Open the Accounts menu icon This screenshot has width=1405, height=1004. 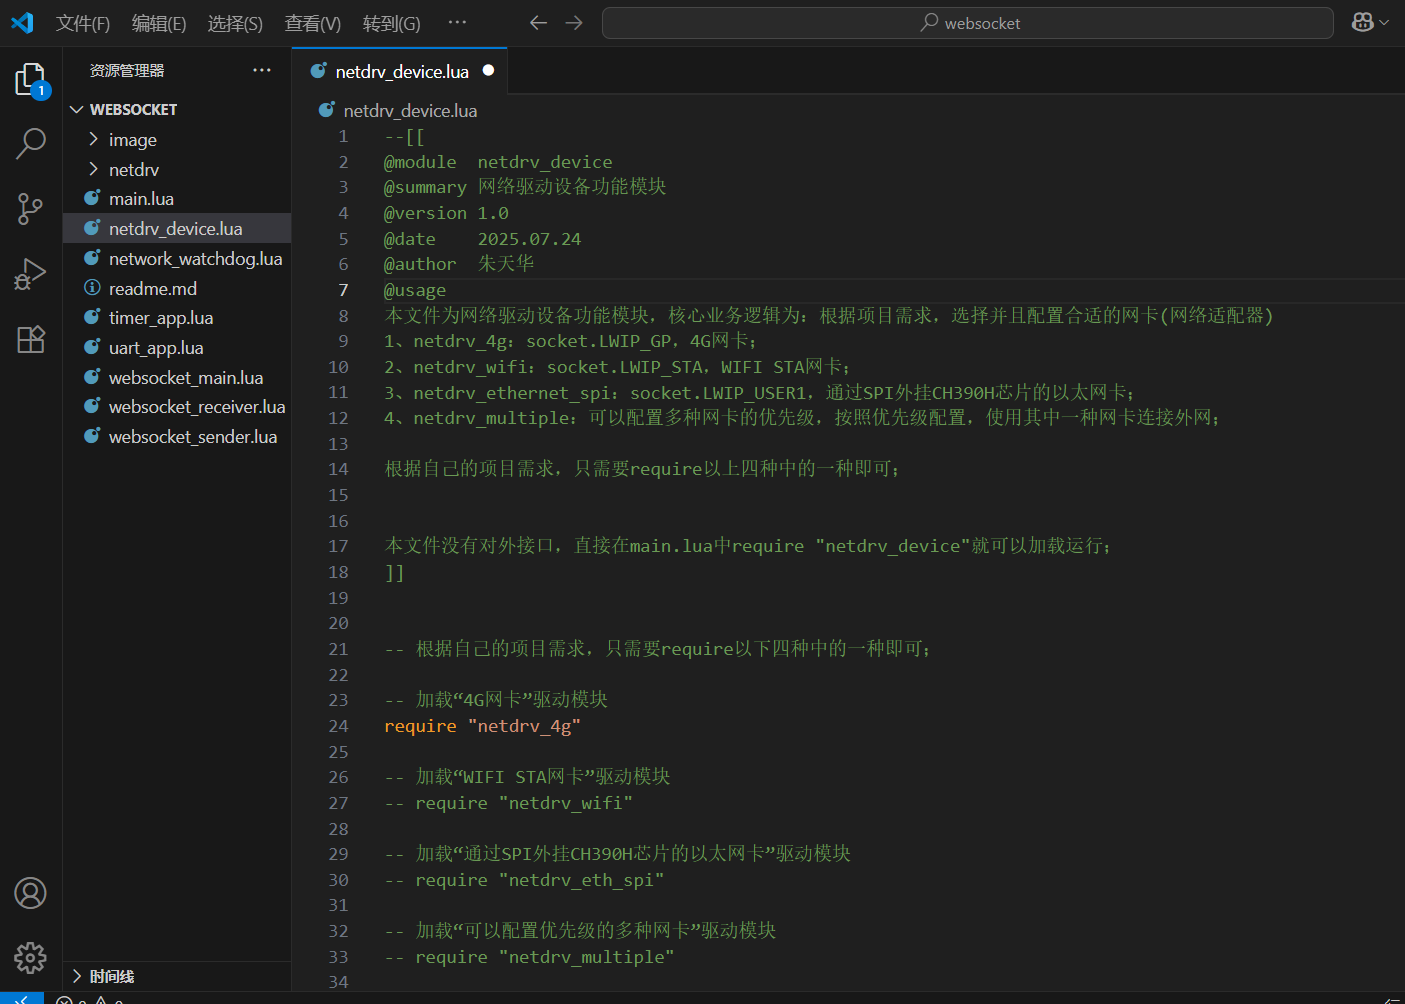tap(31, 893)
